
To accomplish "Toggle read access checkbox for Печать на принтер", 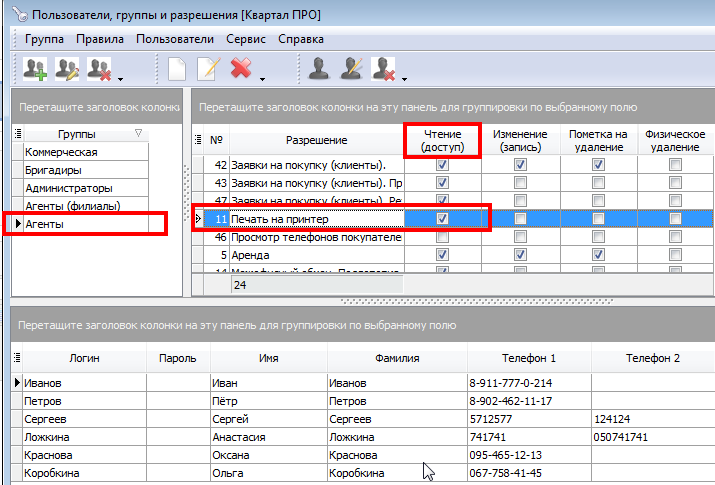I will 443,218.
